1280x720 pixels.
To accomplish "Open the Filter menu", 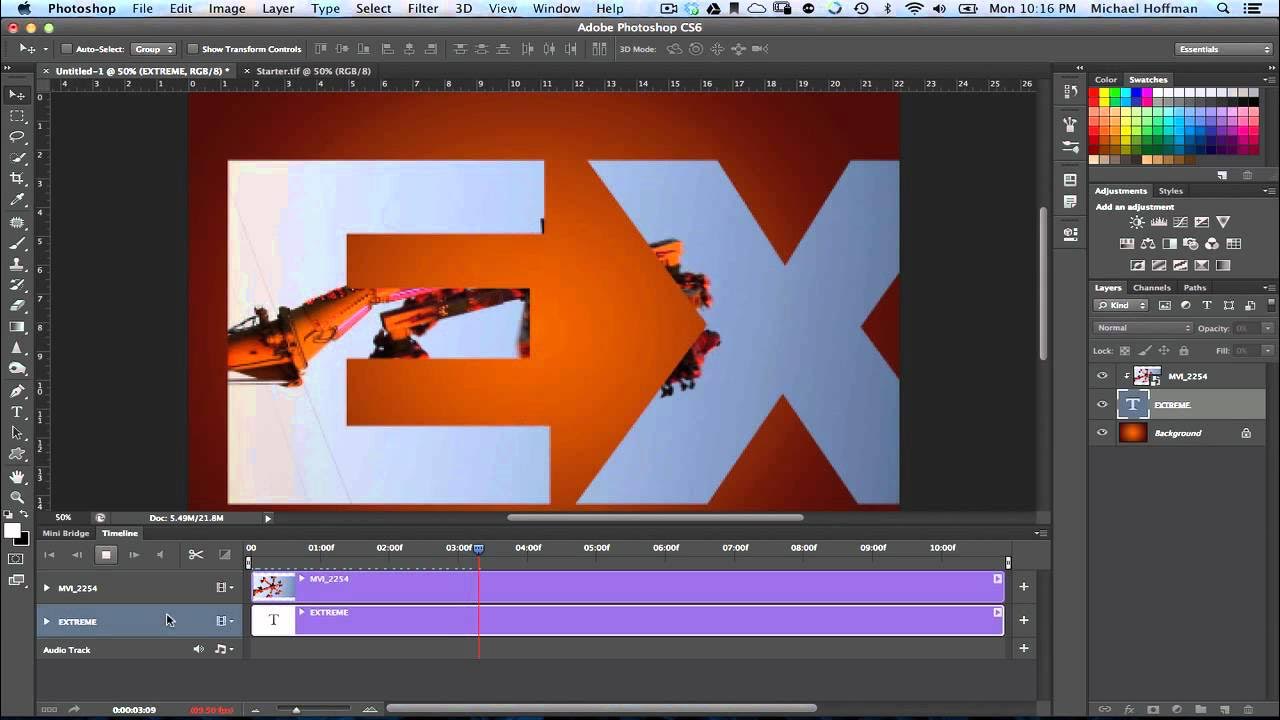I will pyautogui.click(x=423, y=8).
